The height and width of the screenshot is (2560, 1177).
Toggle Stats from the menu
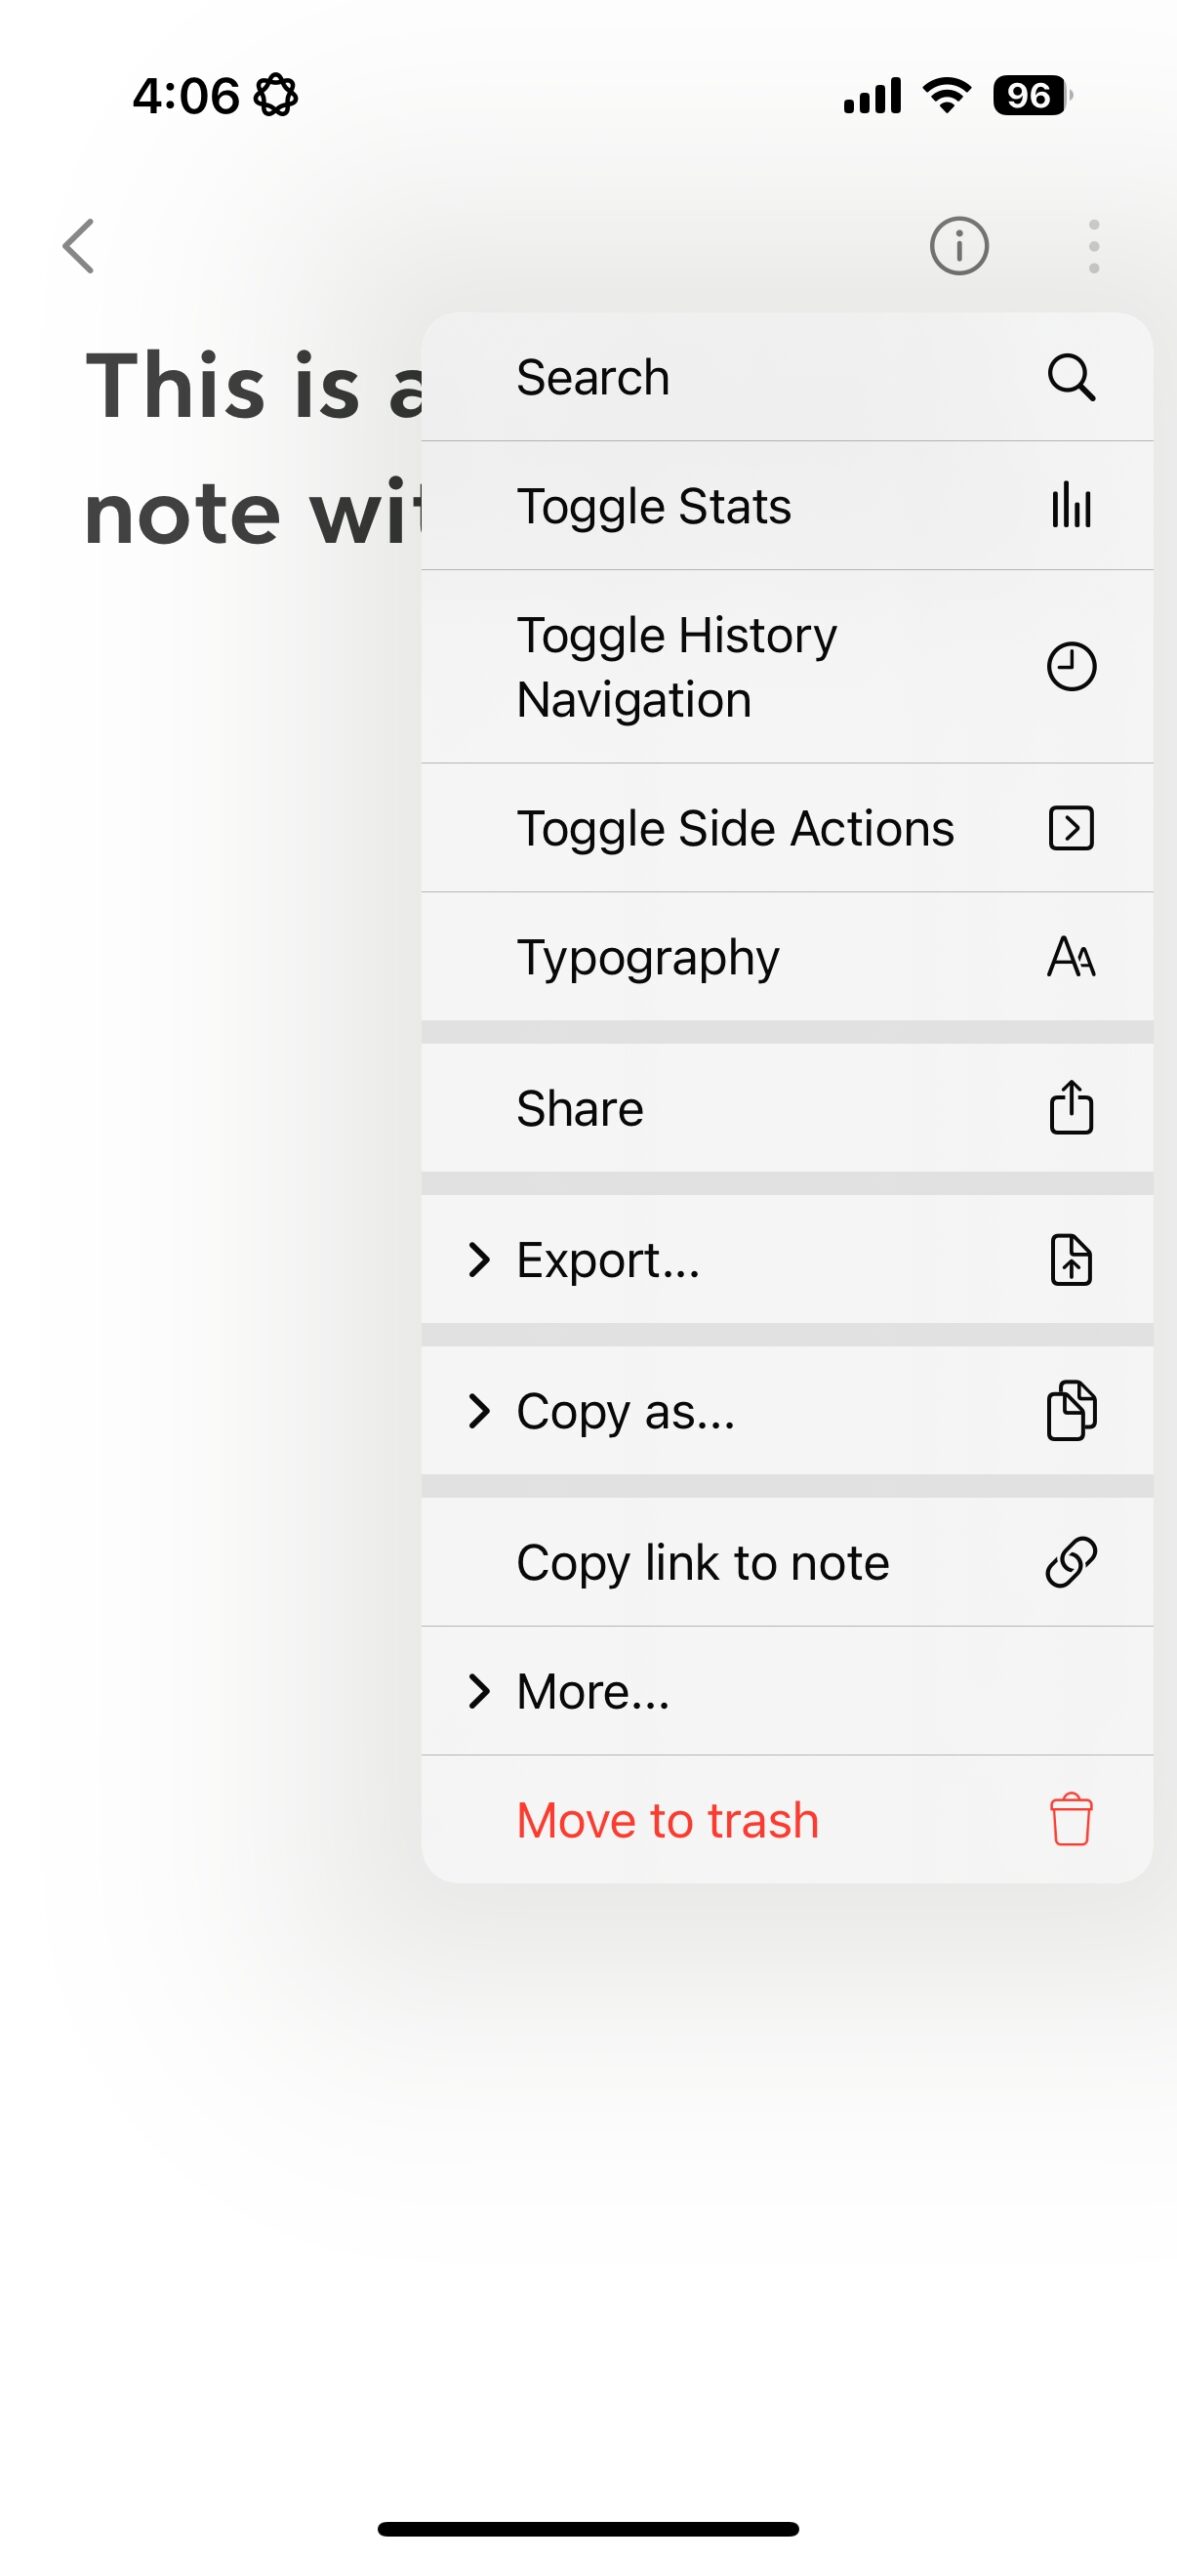pos(654,506)
